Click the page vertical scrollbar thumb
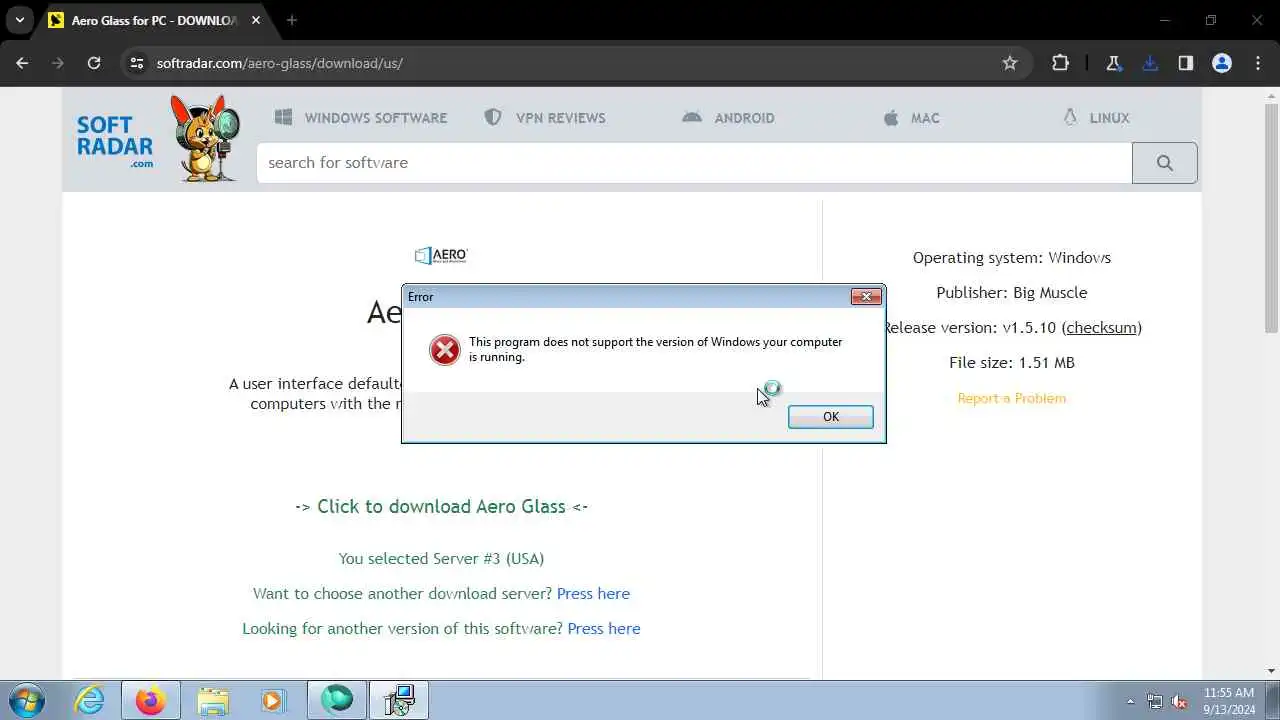Viewport: 1280px width, 720px height. click(1271, 218)
